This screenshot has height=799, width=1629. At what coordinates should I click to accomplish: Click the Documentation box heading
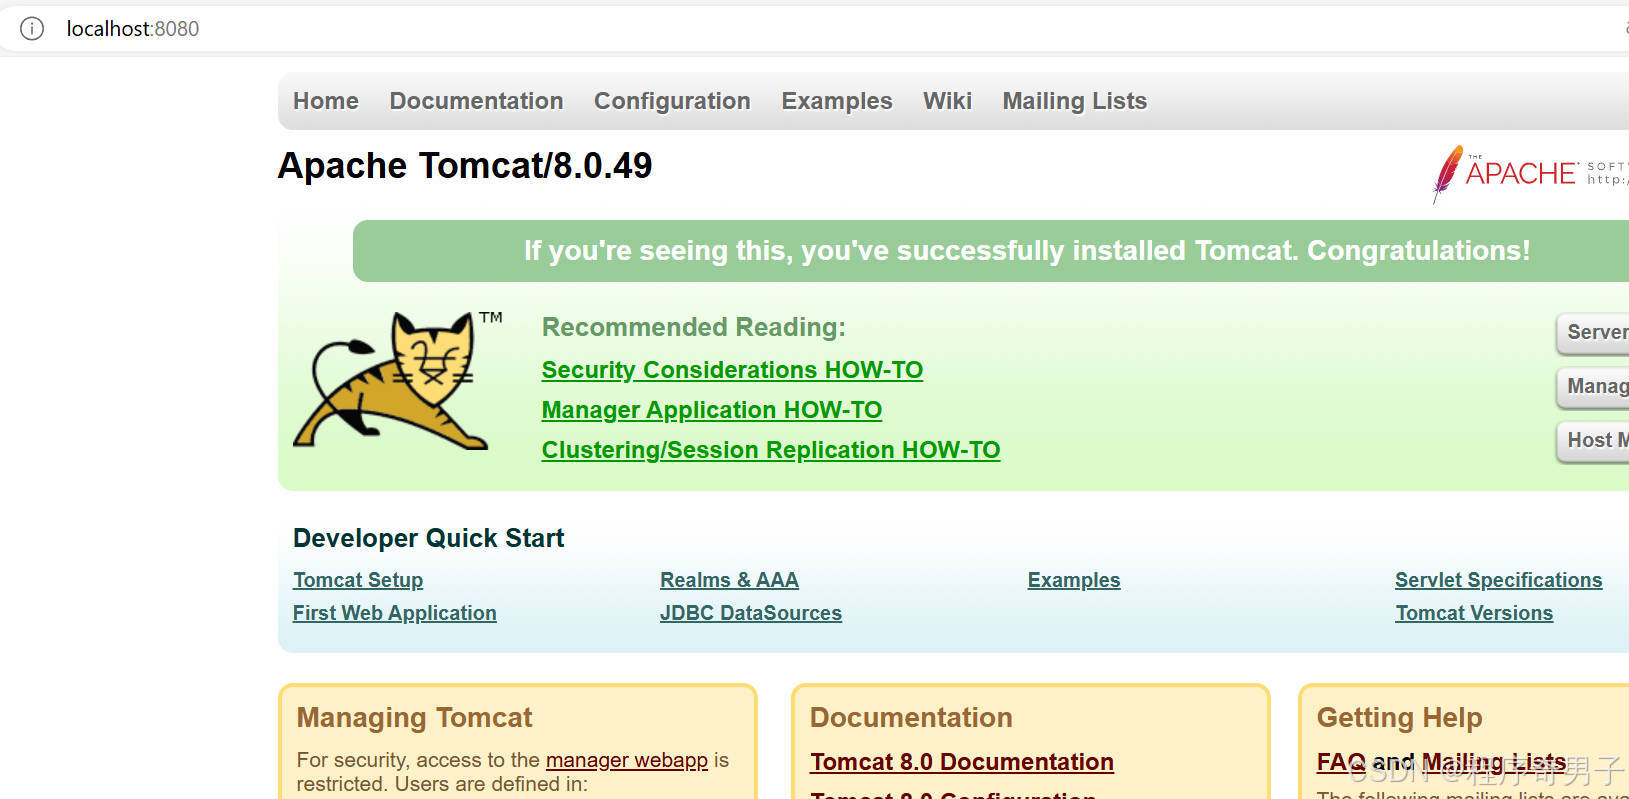[x=911, y=718]
